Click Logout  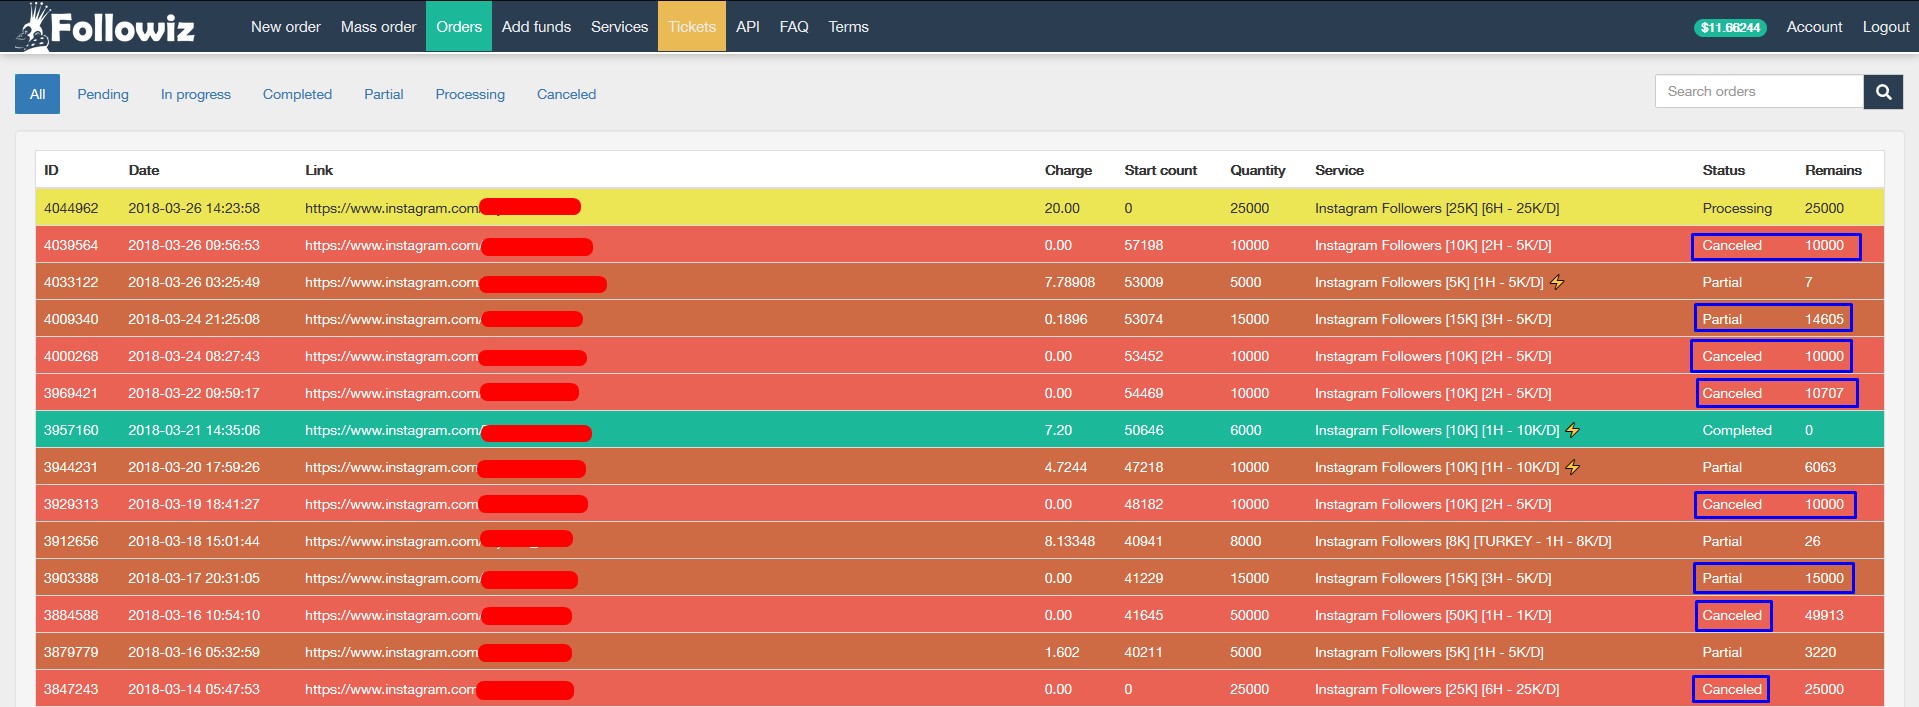(1885, 27)
